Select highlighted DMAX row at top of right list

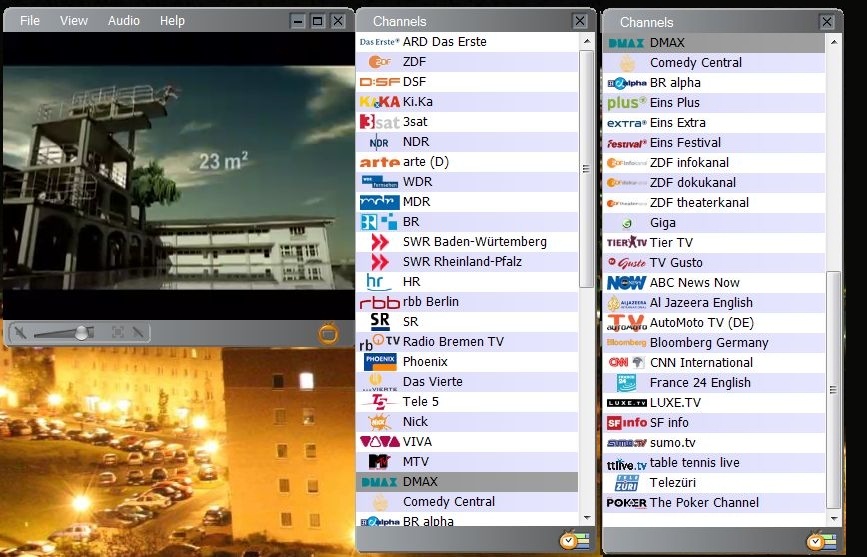point(714,43)
